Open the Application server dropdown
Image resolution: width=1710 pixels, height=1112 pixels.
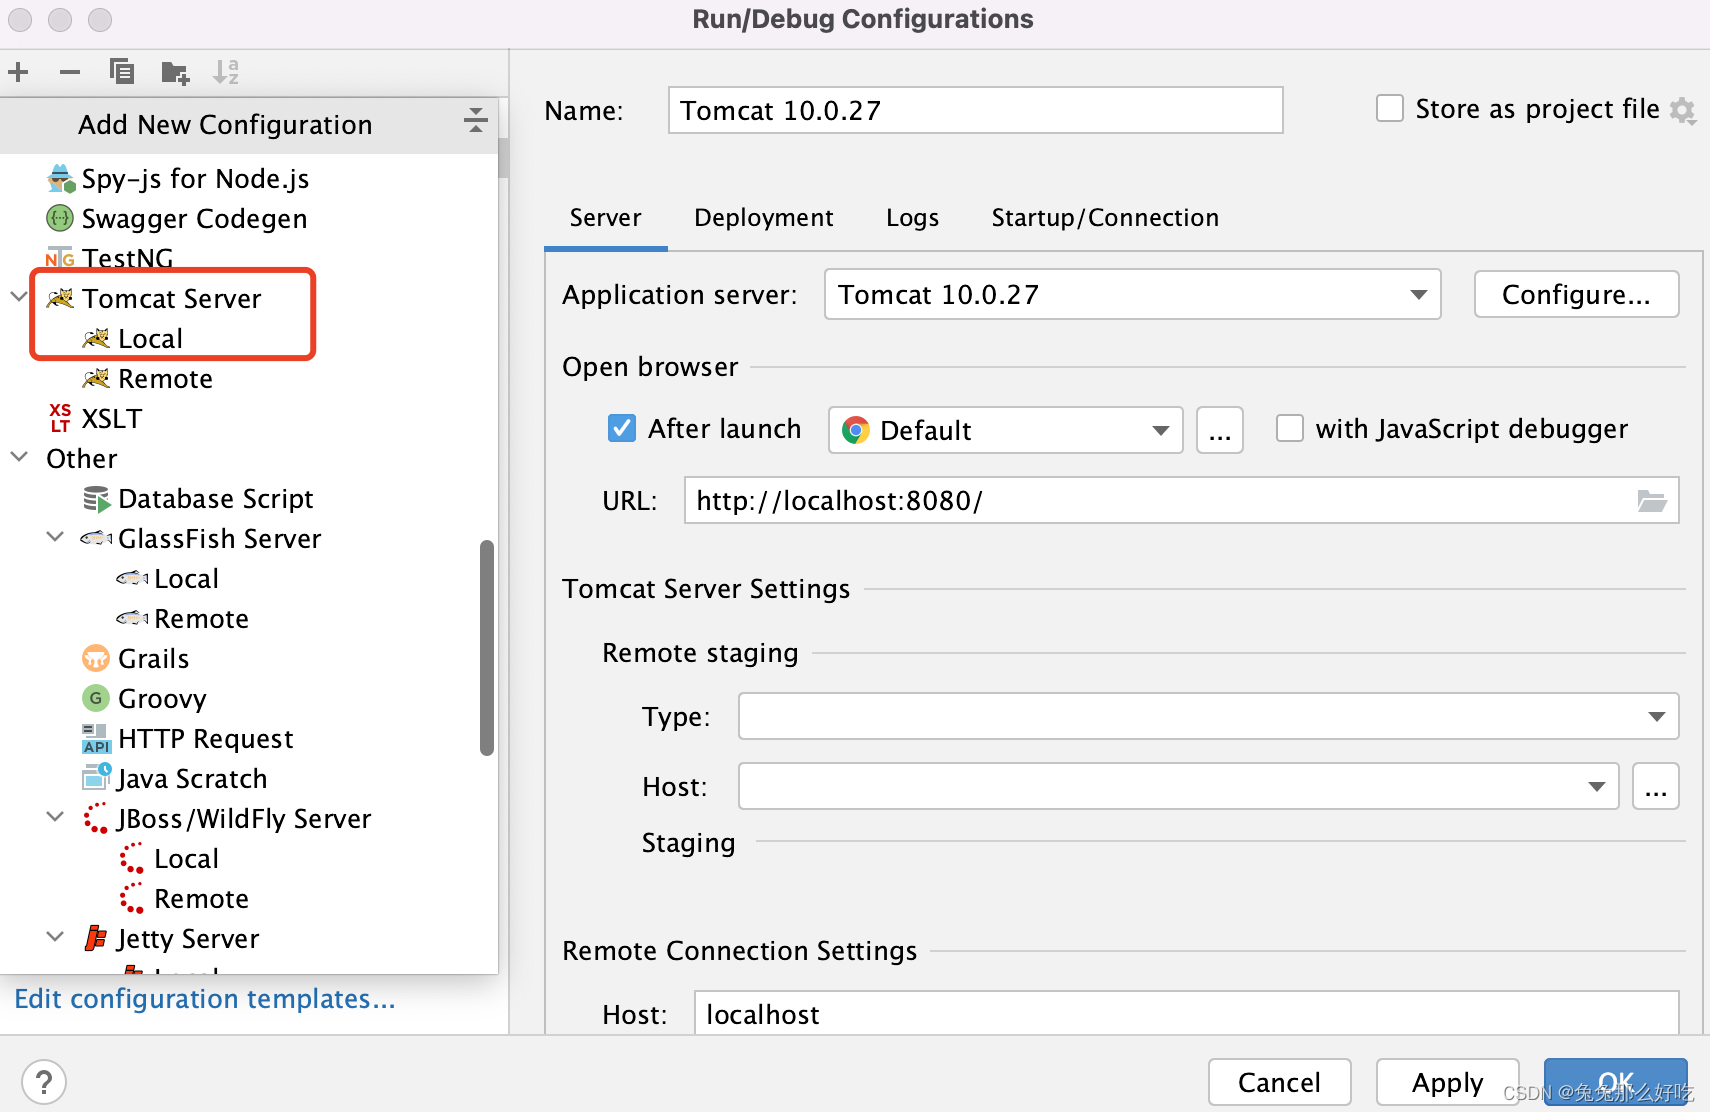coord(1132,294)
